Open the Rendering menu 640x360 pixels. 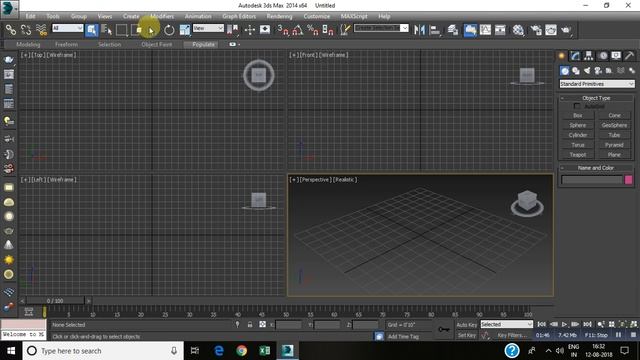(x=279, y=16)
